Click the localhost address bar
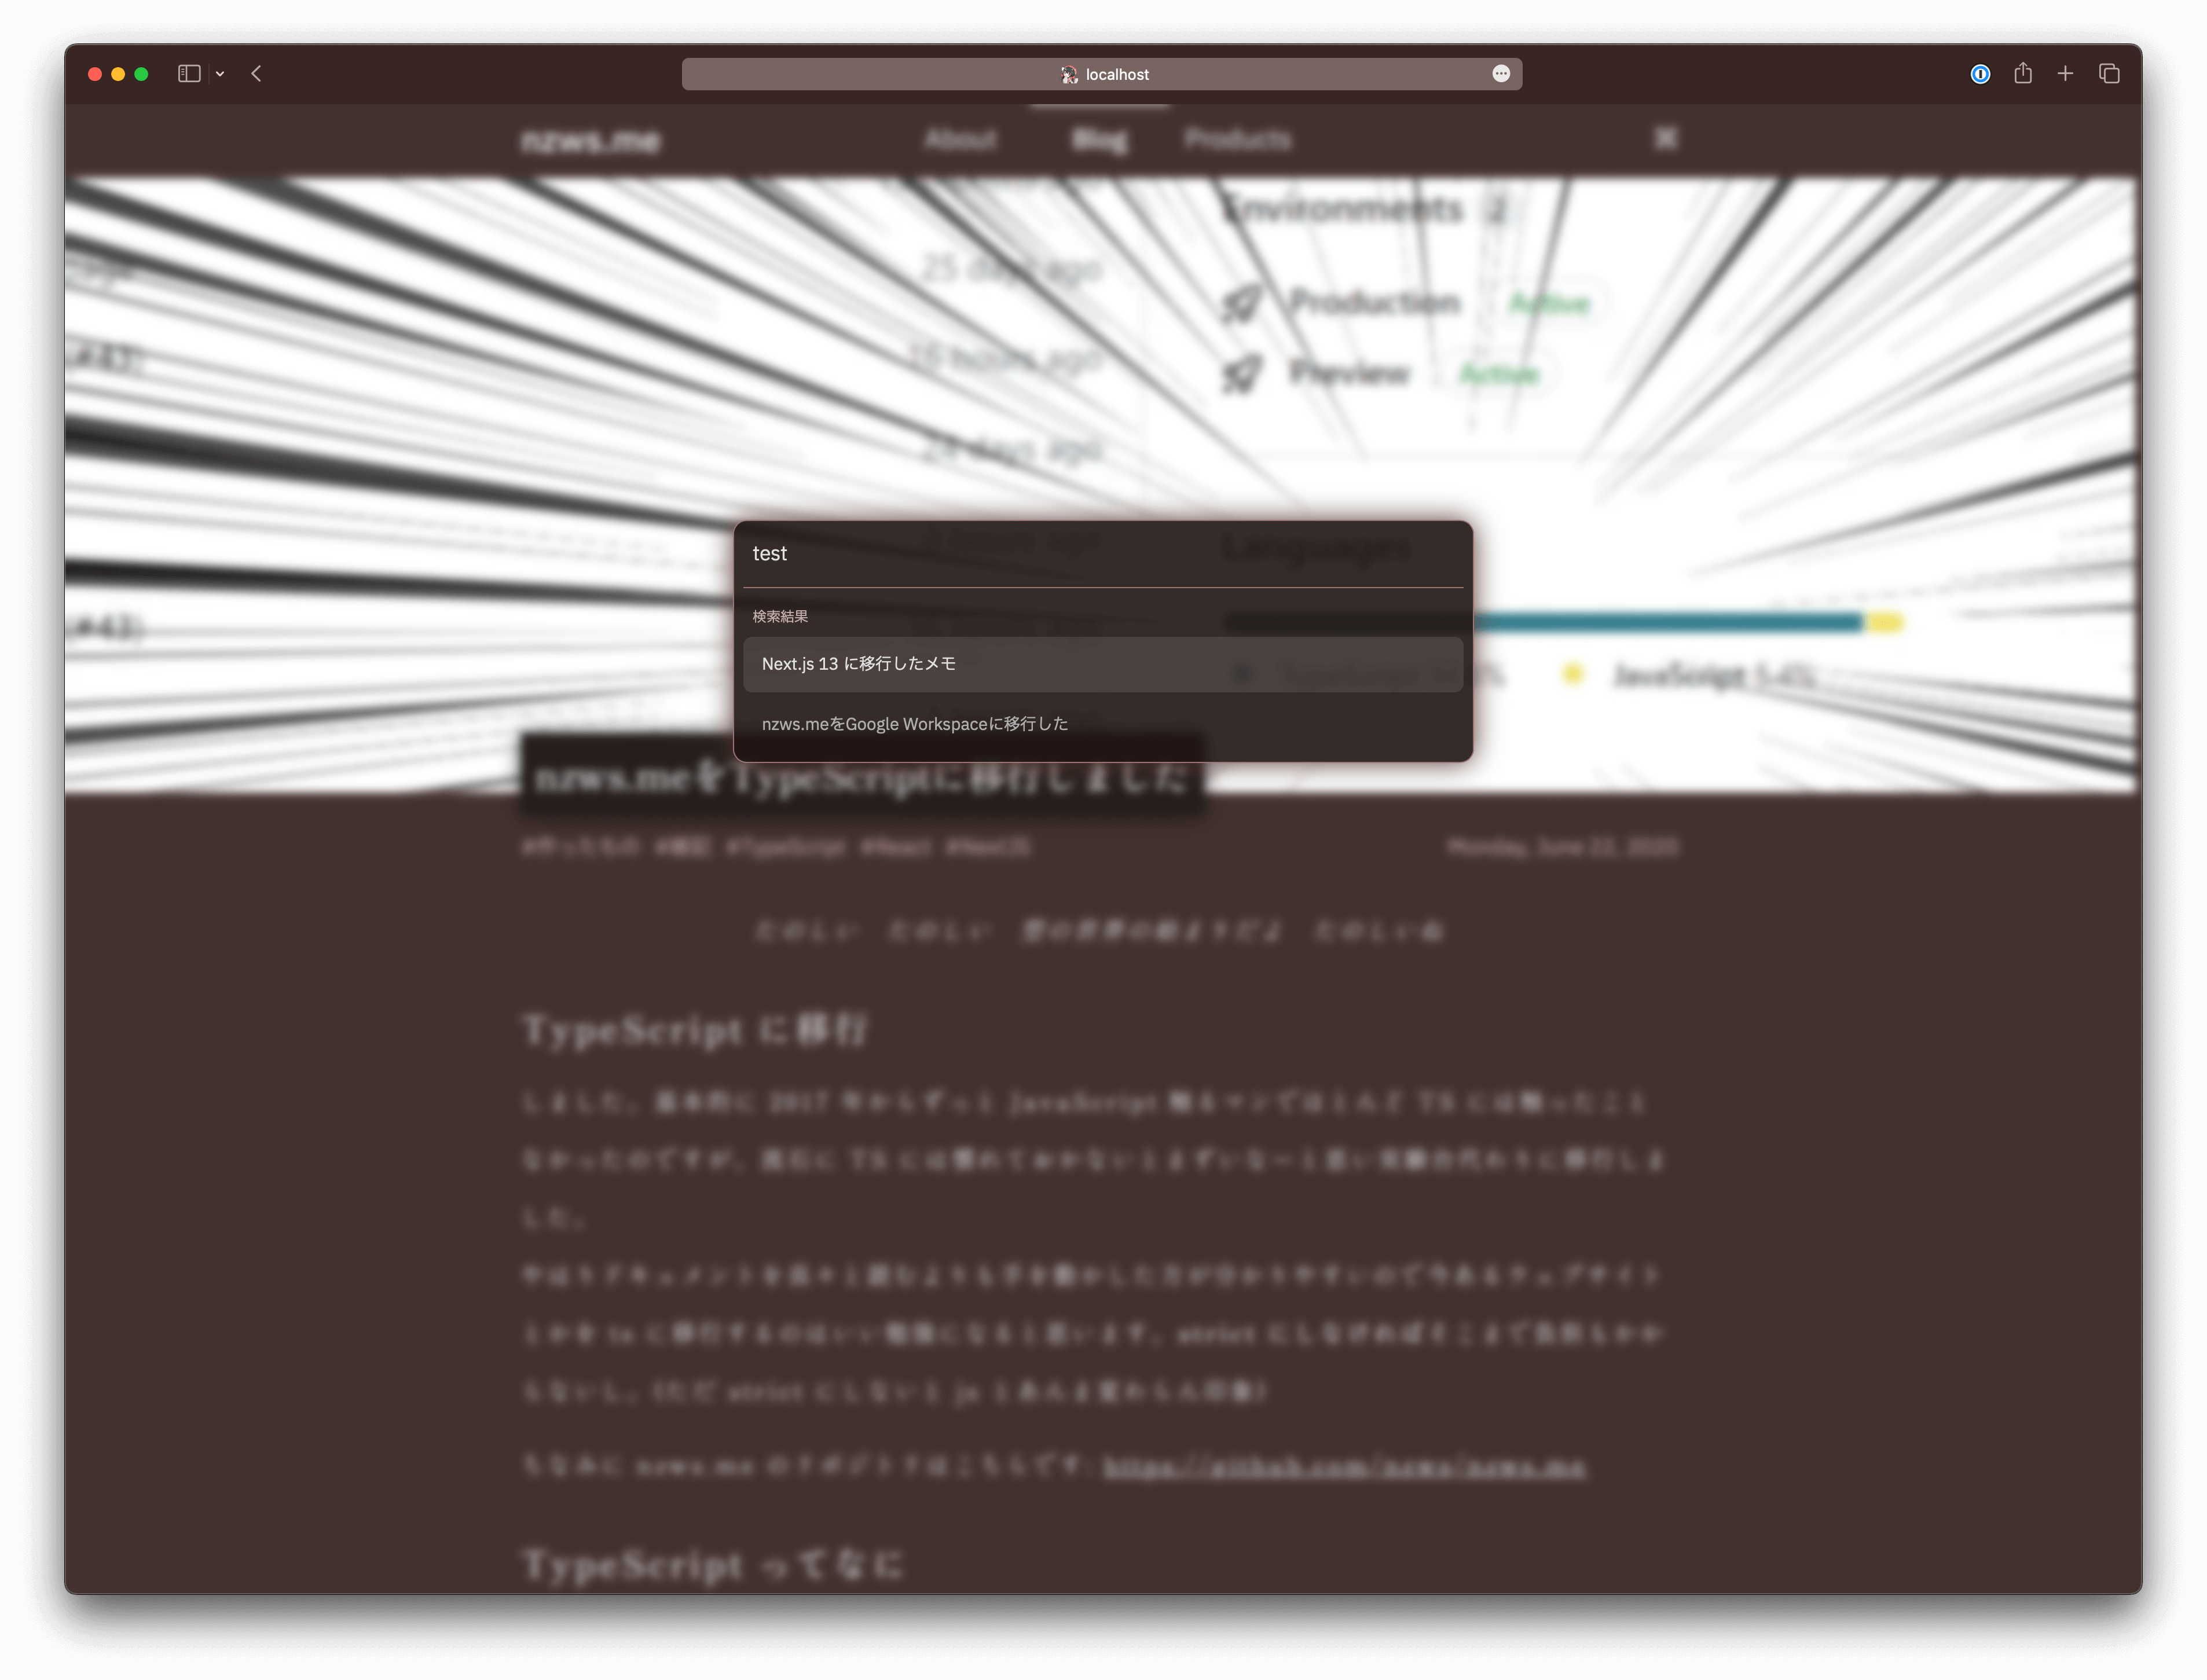 point(1101,74)
